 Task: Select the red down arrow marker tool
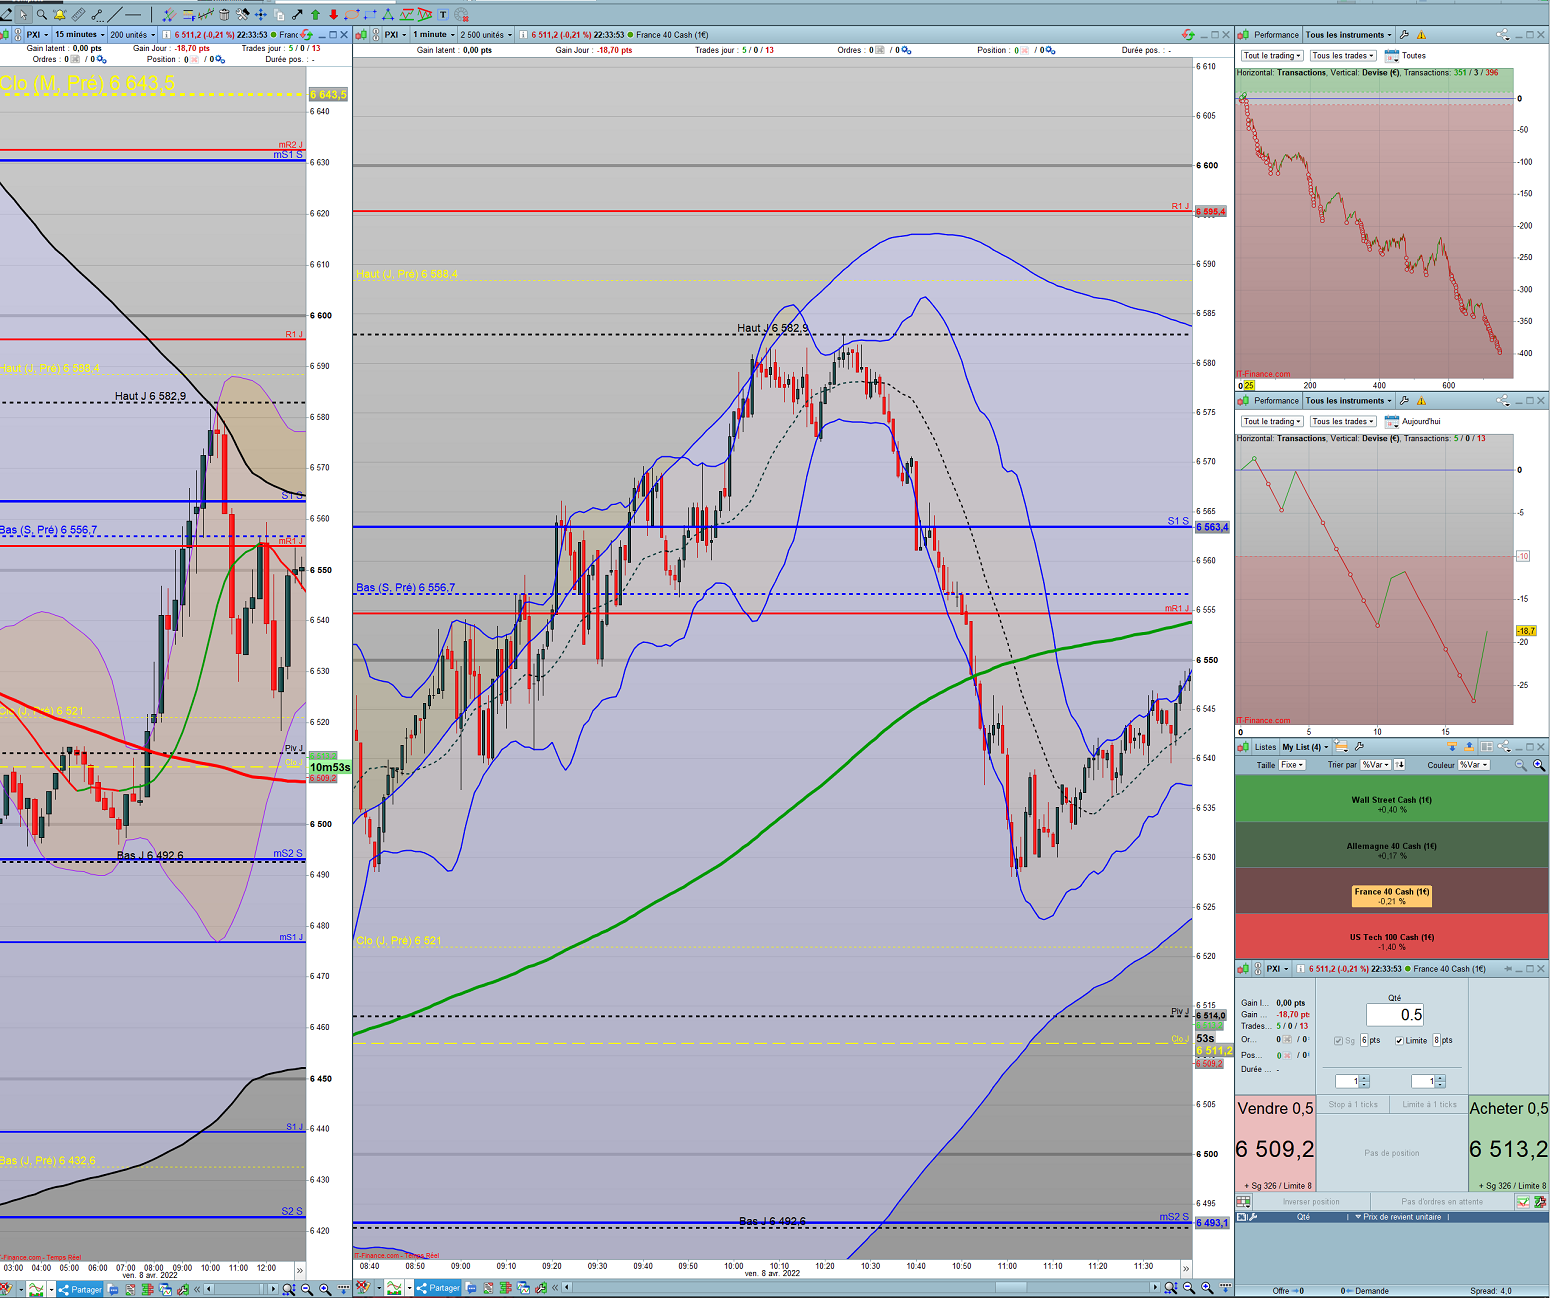pos(334,14)
